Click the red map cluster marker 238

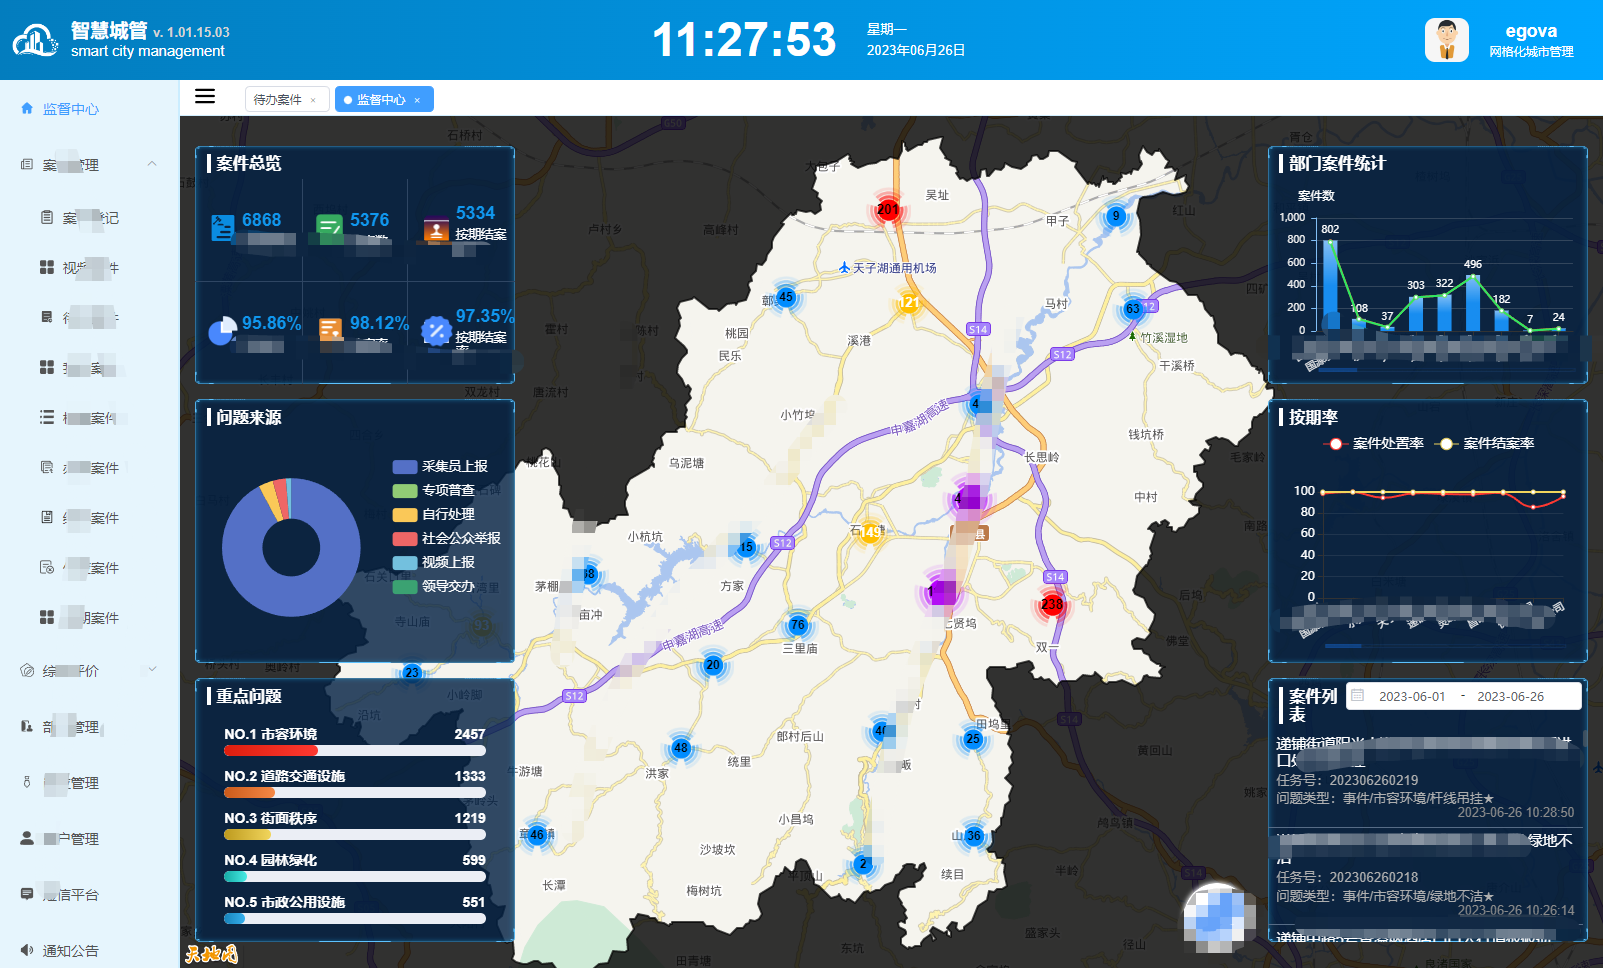coord(1052,605)
